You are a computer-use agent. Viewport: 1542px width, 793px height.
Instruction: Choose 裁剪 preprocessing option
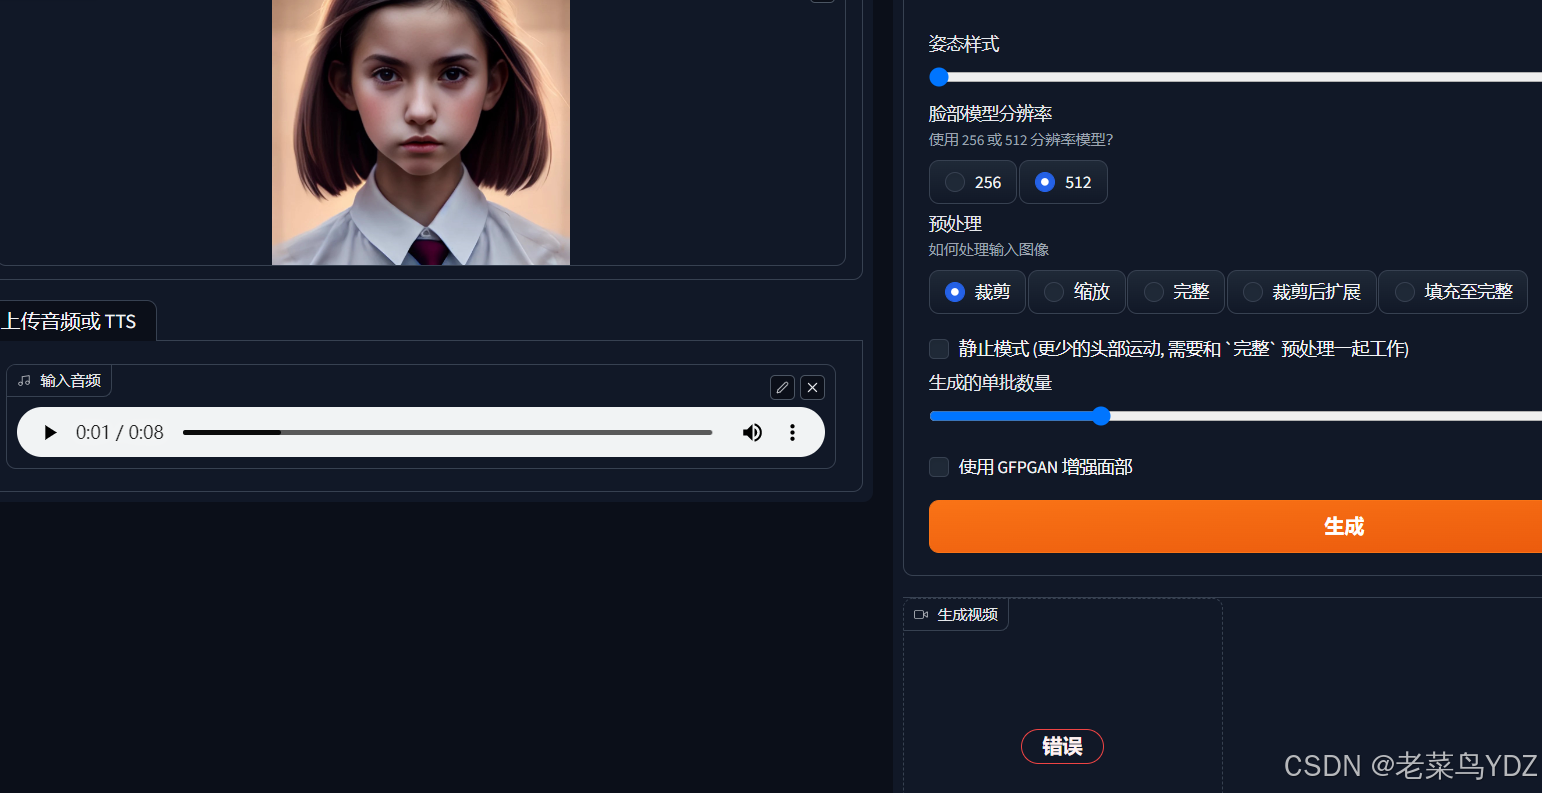[977, 292]
